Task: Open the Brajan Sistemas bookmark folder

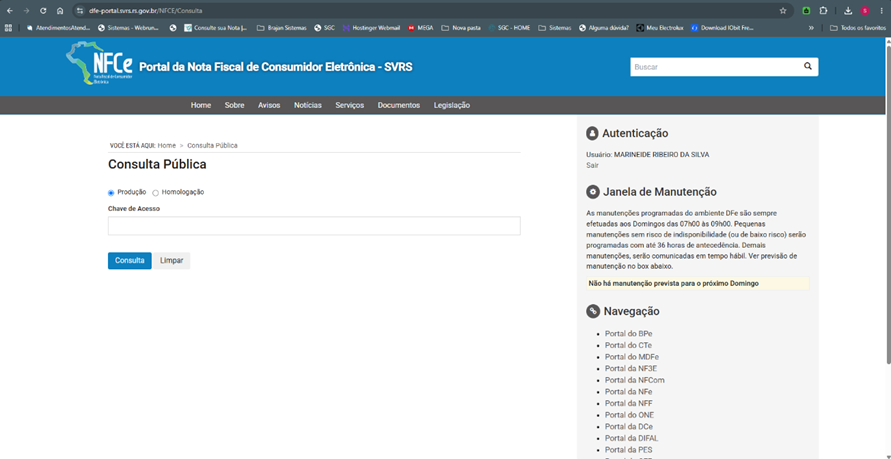Action: click(281, 27)
